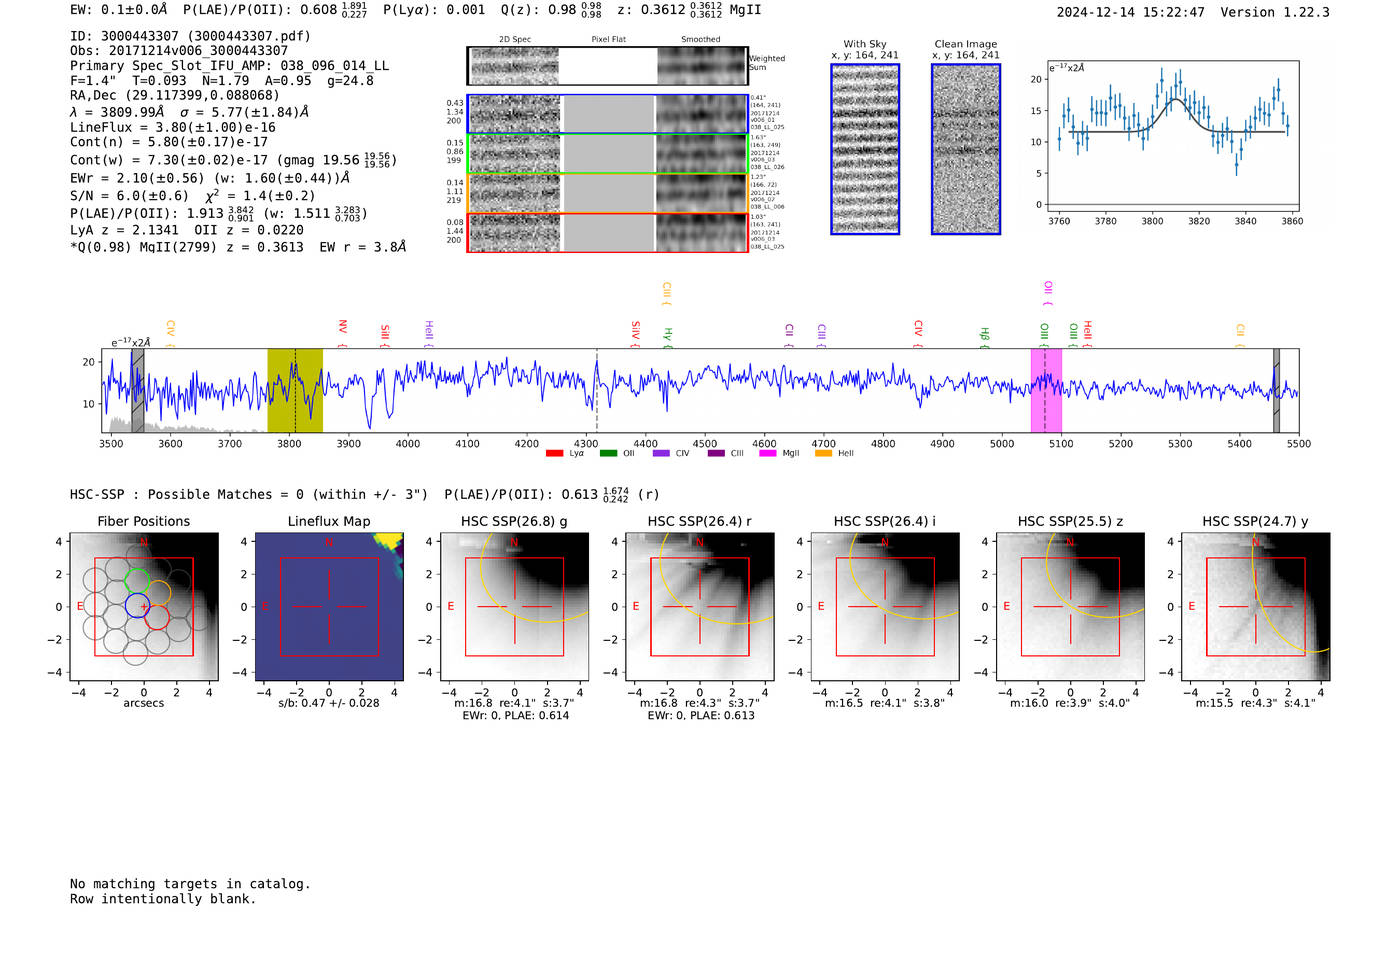Screen dimensions: 1400x953
Task: Select the green-bordered 2D spectrum row
Action: [x=608, y=153]
